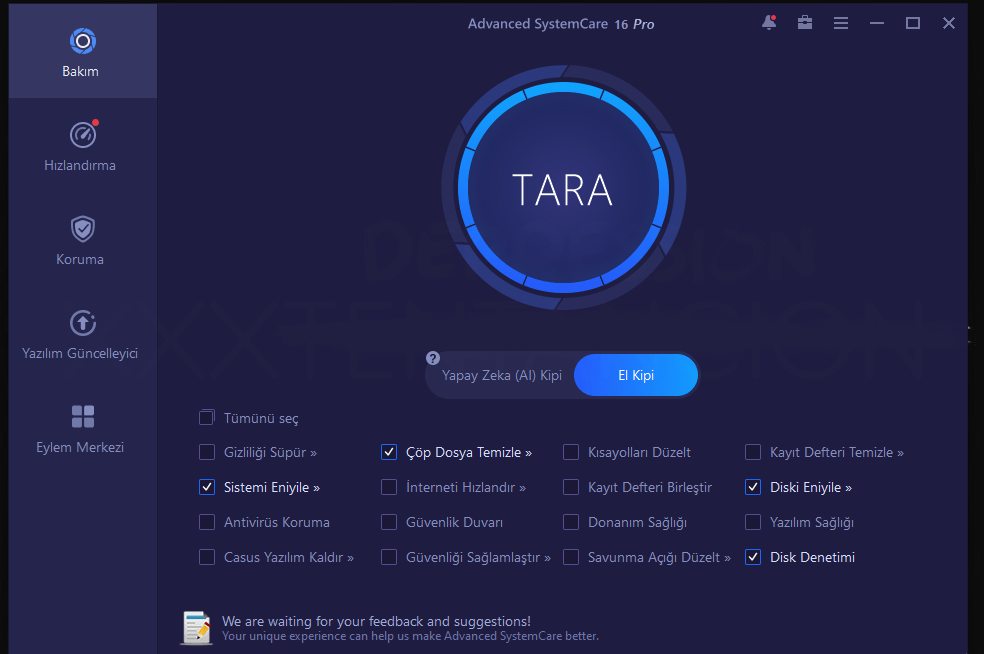Open Gizliliği Süpür » details link
This screenshot has height=654, width=984.
[270, 453]
